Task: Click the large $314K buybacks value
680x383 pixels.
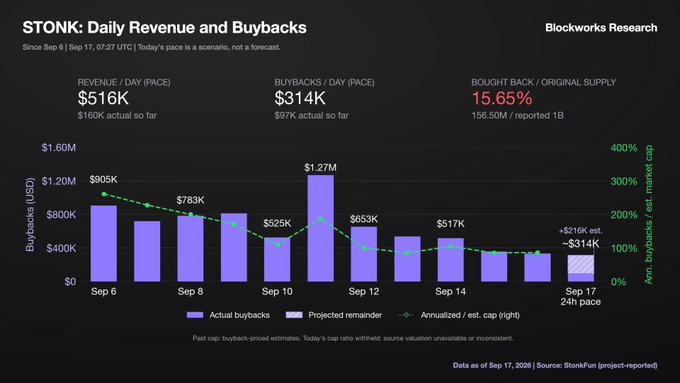Action: click(300, 98)
